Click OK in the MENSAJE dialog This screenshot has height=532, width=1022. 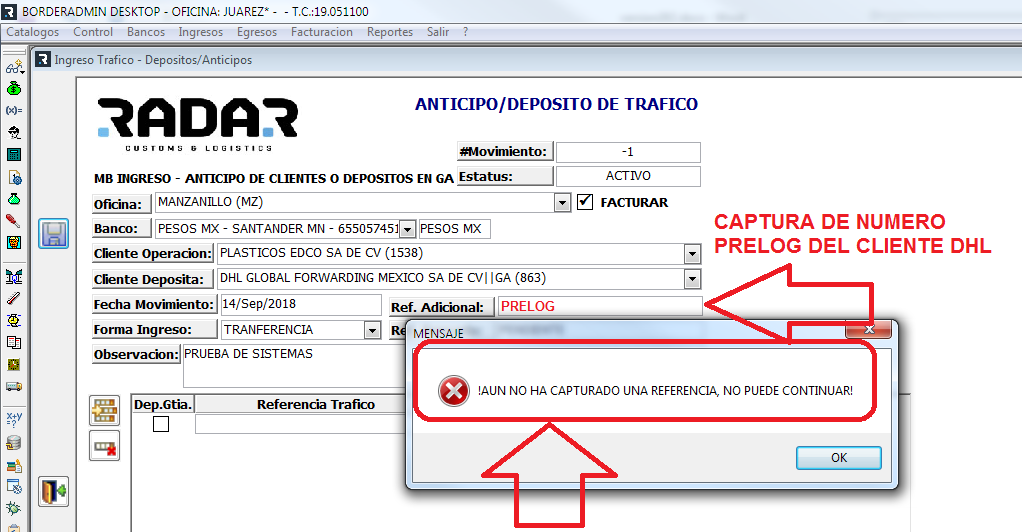(x=839, y=458)
